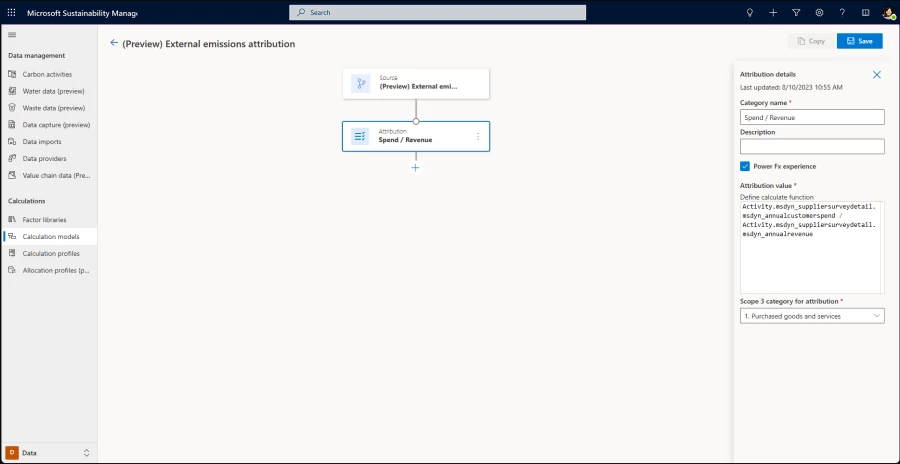Click the Save button
This screenshot has width=900, height=464.
click(x=859, y=41)
